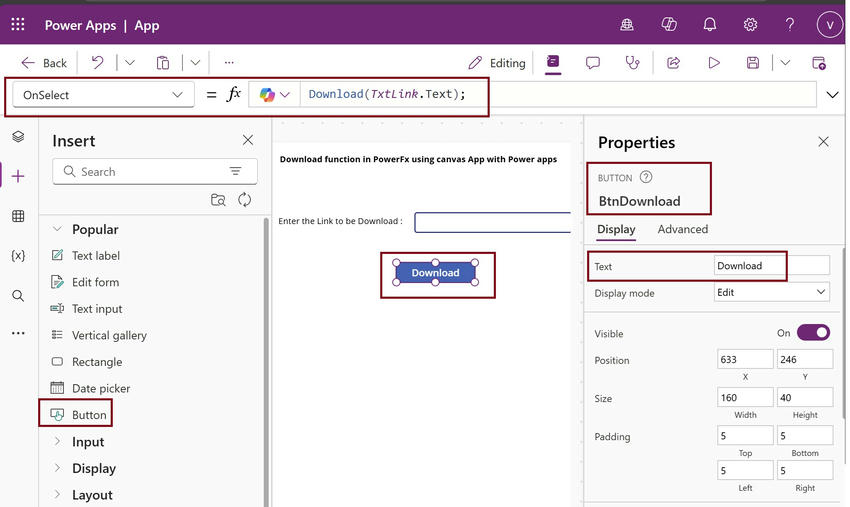Image resolution: width=850 pixels, height=507 pixels.
Task: Expand the Display section
Action: 57,468
